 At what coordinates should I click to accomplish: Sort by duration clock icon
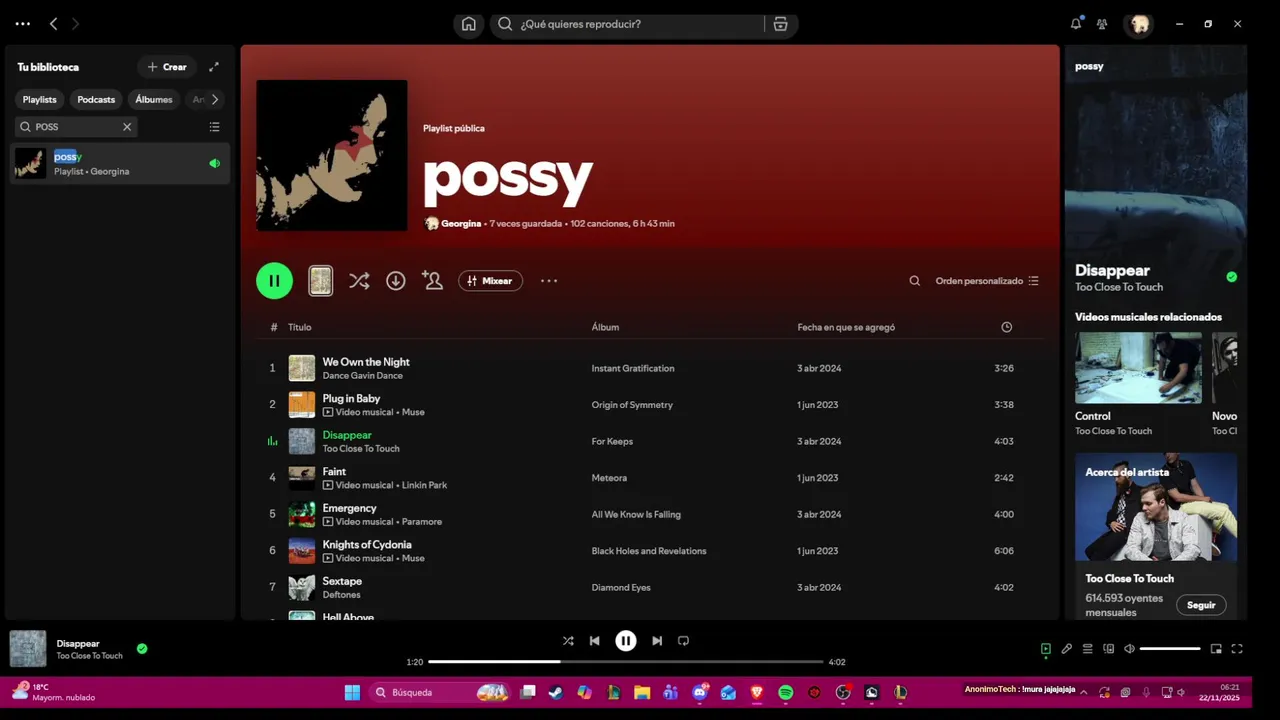coord(1006,327)
